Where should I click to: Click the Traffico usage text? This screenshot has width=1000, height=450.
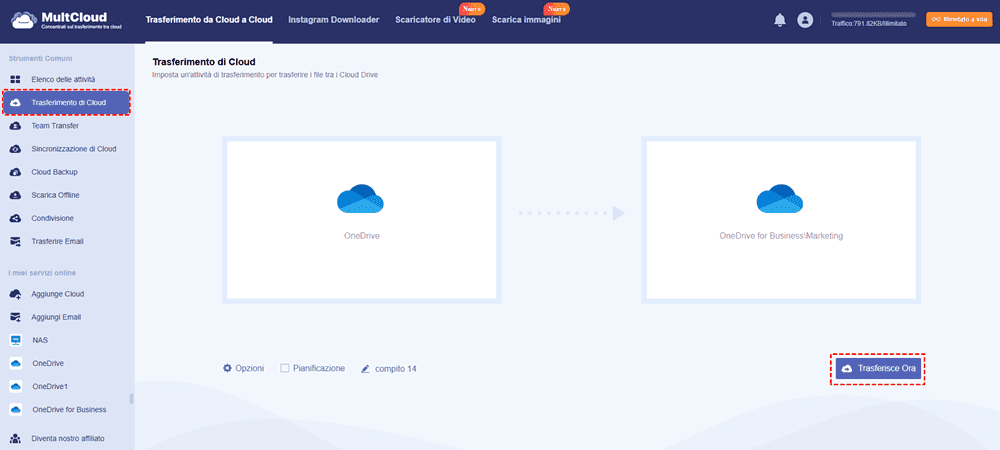tap(869, 24)
